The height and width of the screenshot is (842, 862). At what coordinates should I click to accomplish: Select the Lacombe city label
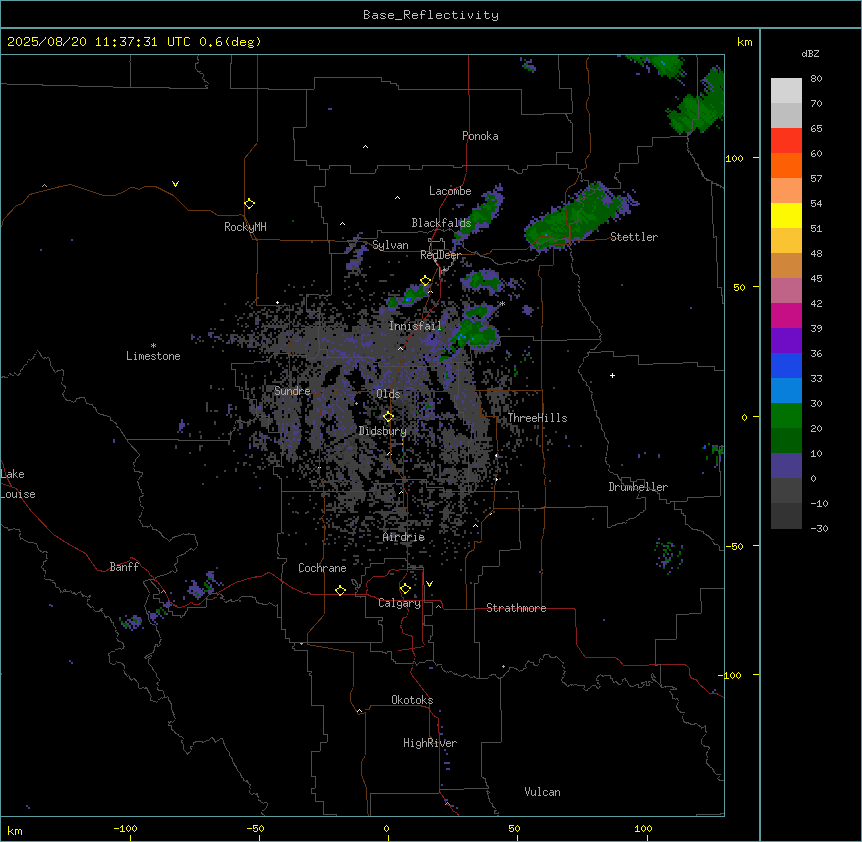(x=450, y=191)
